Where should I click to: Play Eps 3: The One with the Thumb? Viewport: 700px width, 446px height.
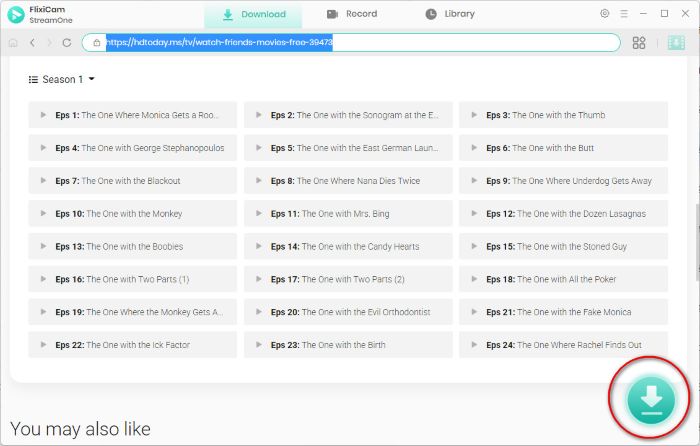pos(563,115)
